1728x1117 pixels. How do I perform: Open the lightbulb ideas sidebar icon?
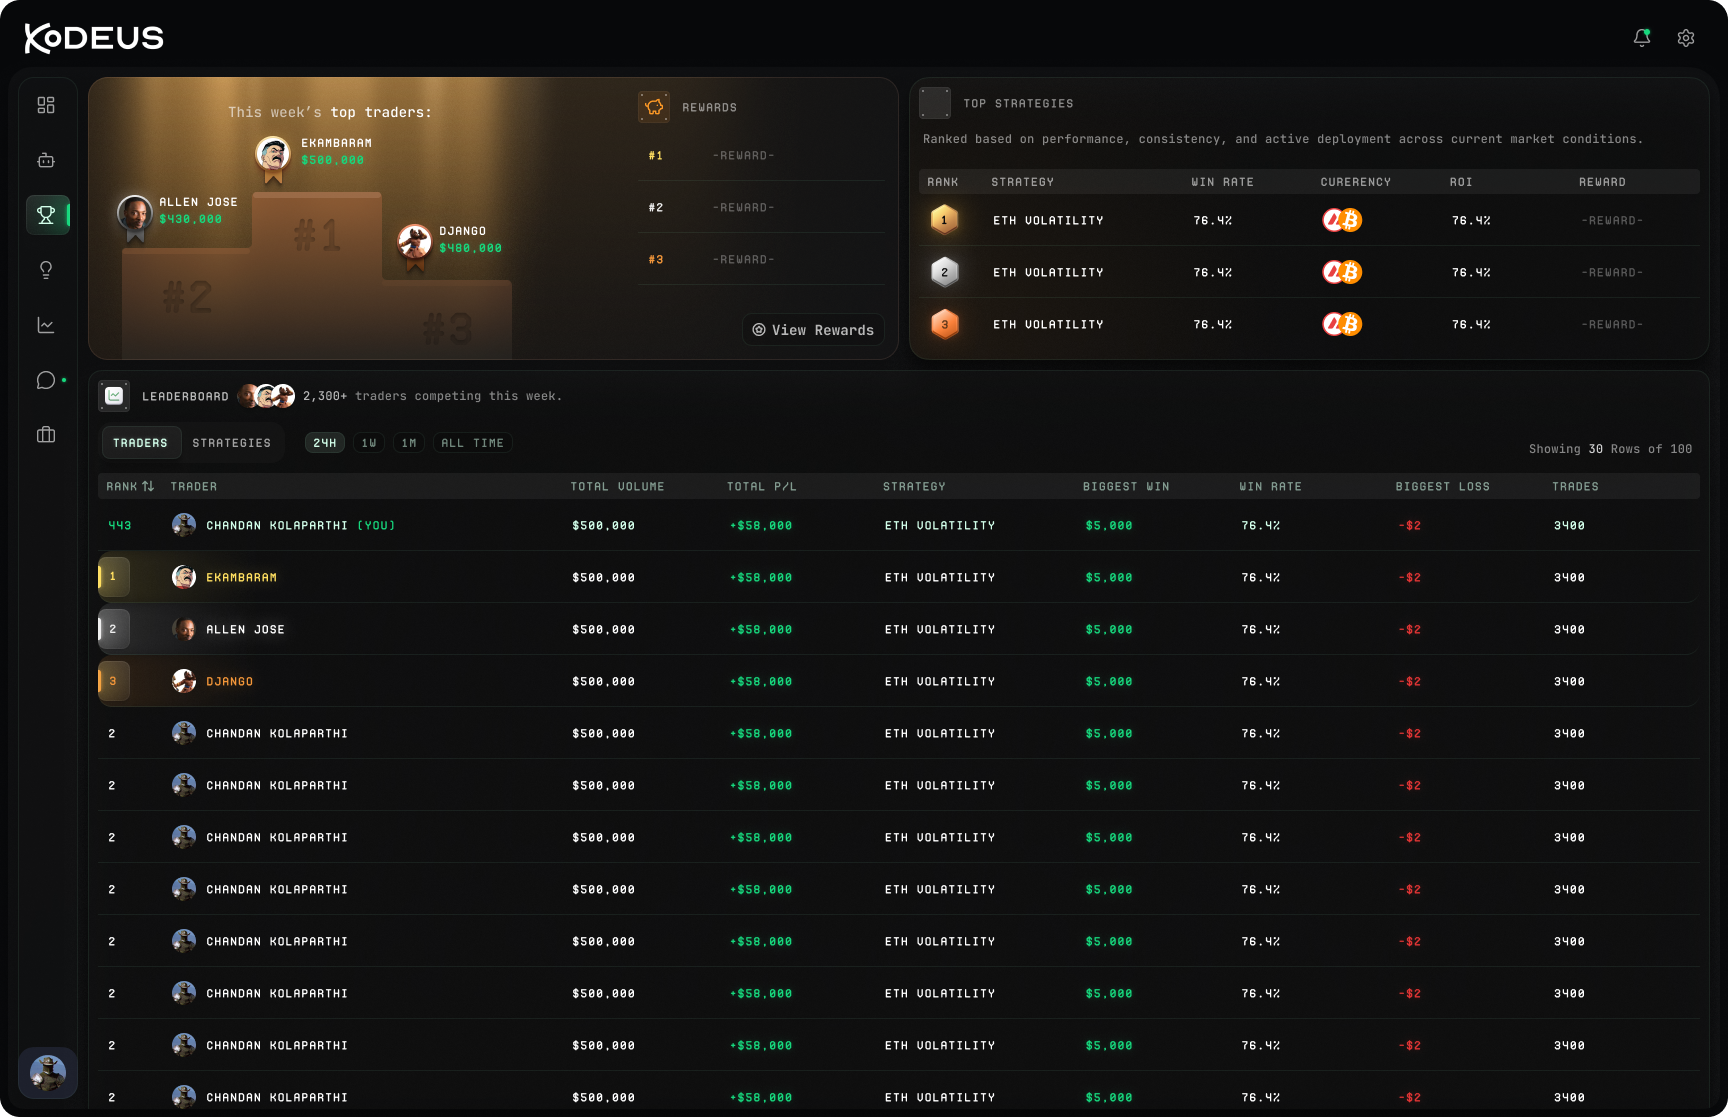point(46,270)
